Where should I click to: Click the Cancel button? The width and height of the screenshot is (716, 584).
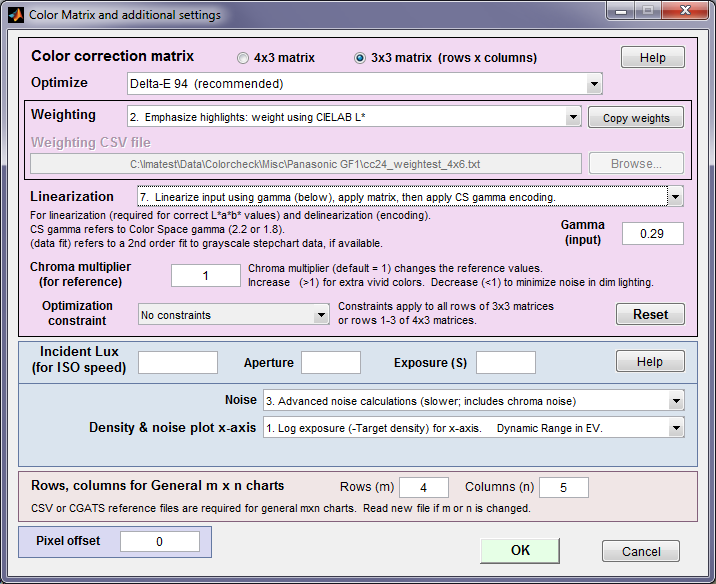[x=641, y=551]
